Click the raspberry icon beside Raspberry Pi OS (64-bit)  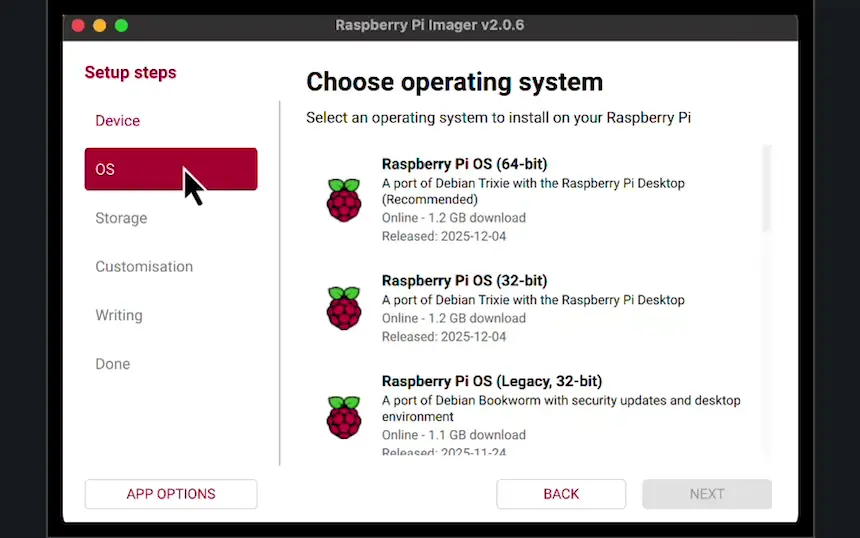coord(343,200)
